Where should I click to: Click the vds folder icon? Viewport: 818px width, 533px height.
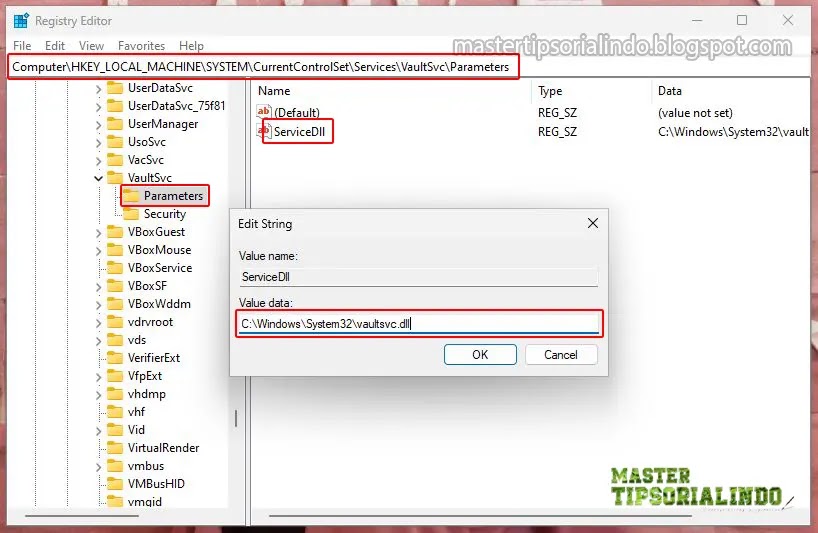point(115,340)
